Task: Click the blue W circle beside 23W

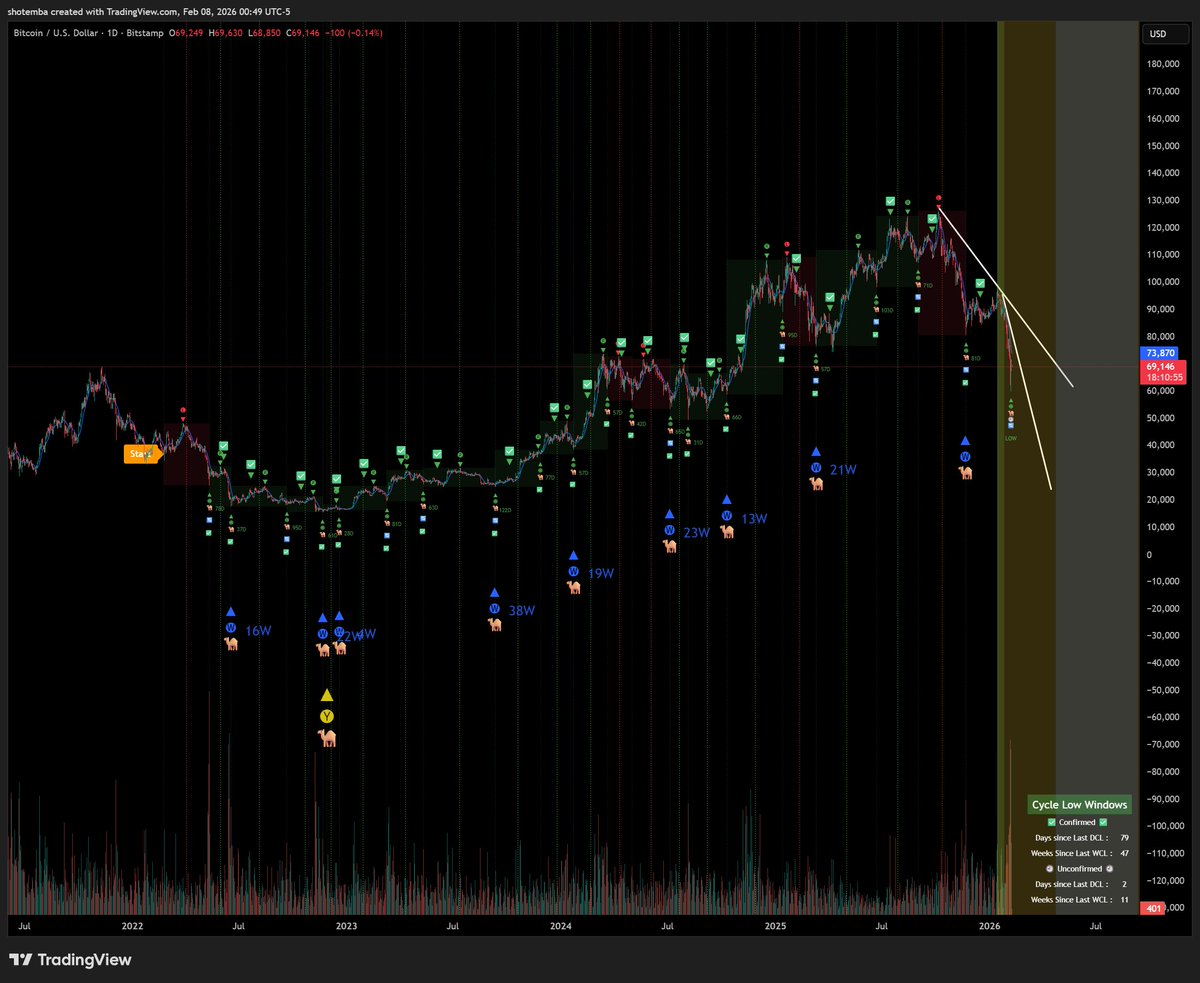Action: tap(669, 530)
